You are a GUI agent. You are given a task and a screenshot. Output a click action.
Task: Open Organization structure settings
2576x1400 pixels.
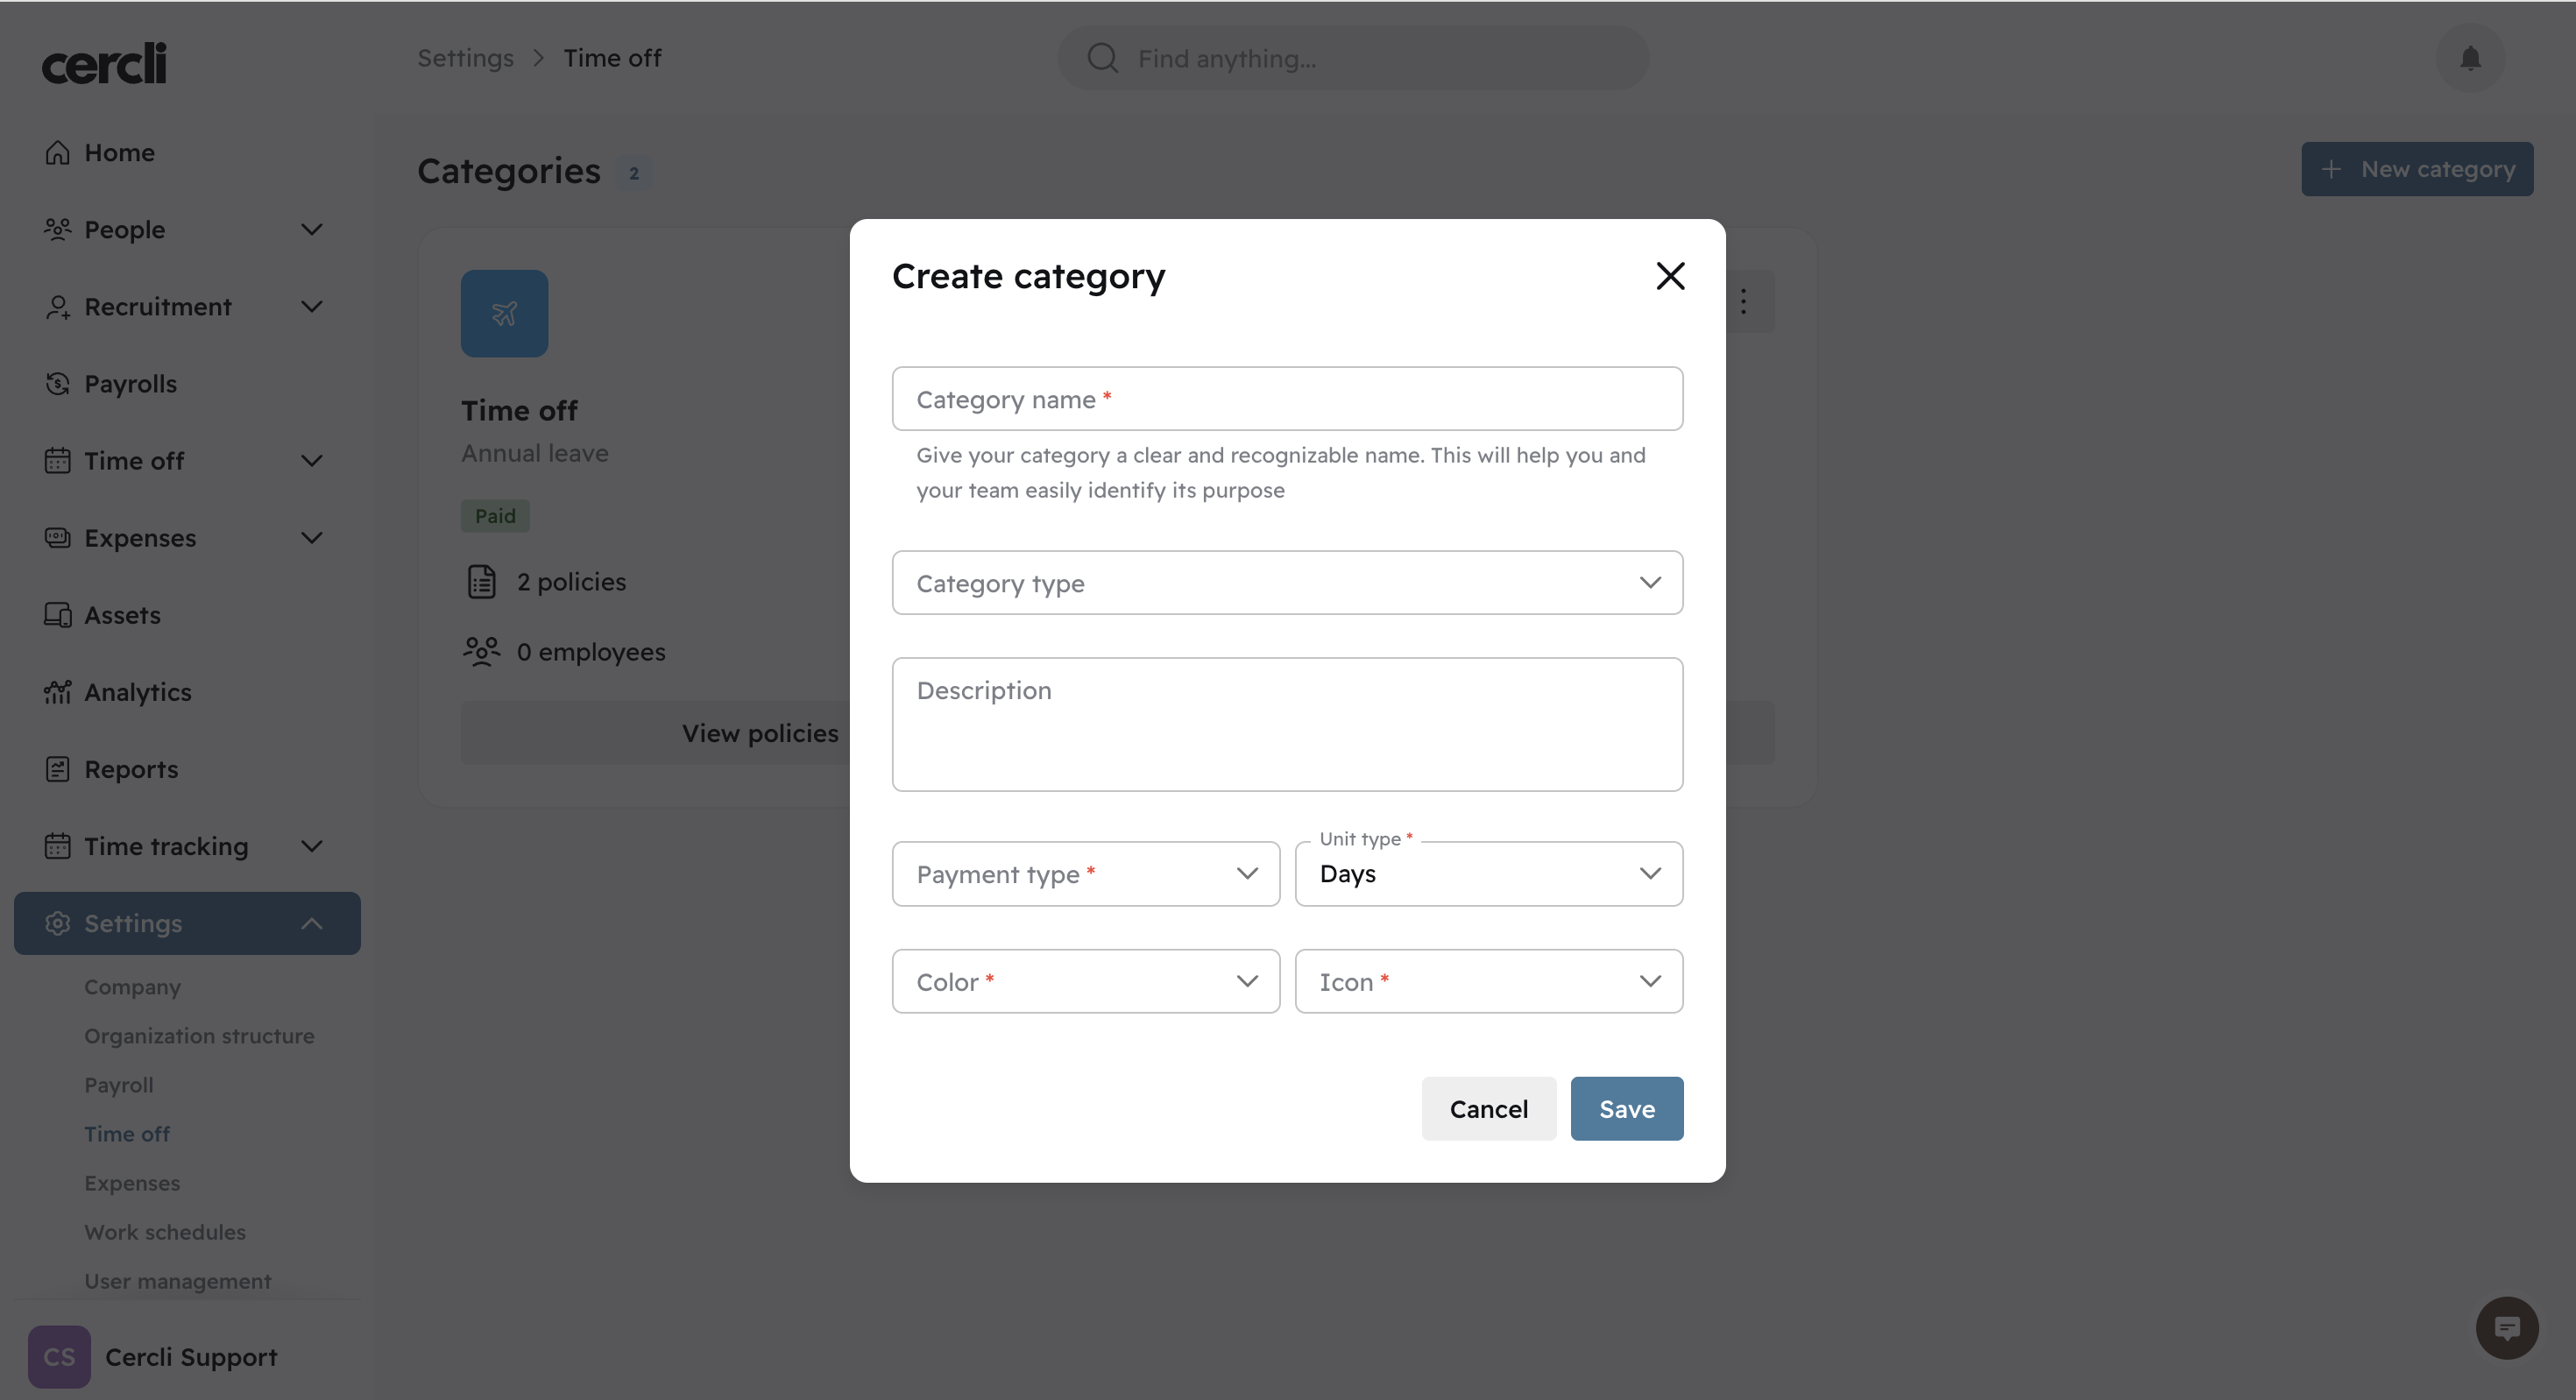199,1036
